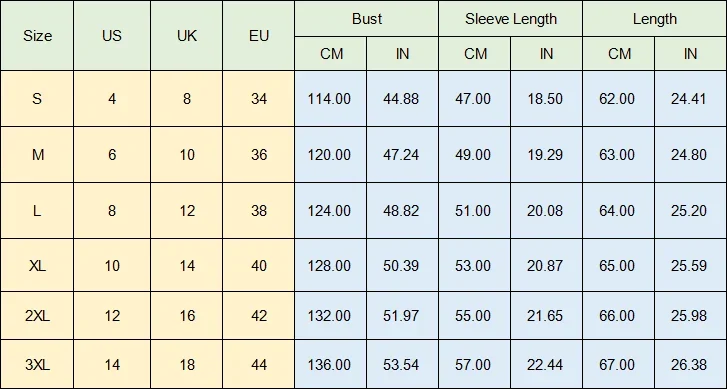The image size is (727, 389).
Task: Select the Length header cell
Action: (655, 19)
